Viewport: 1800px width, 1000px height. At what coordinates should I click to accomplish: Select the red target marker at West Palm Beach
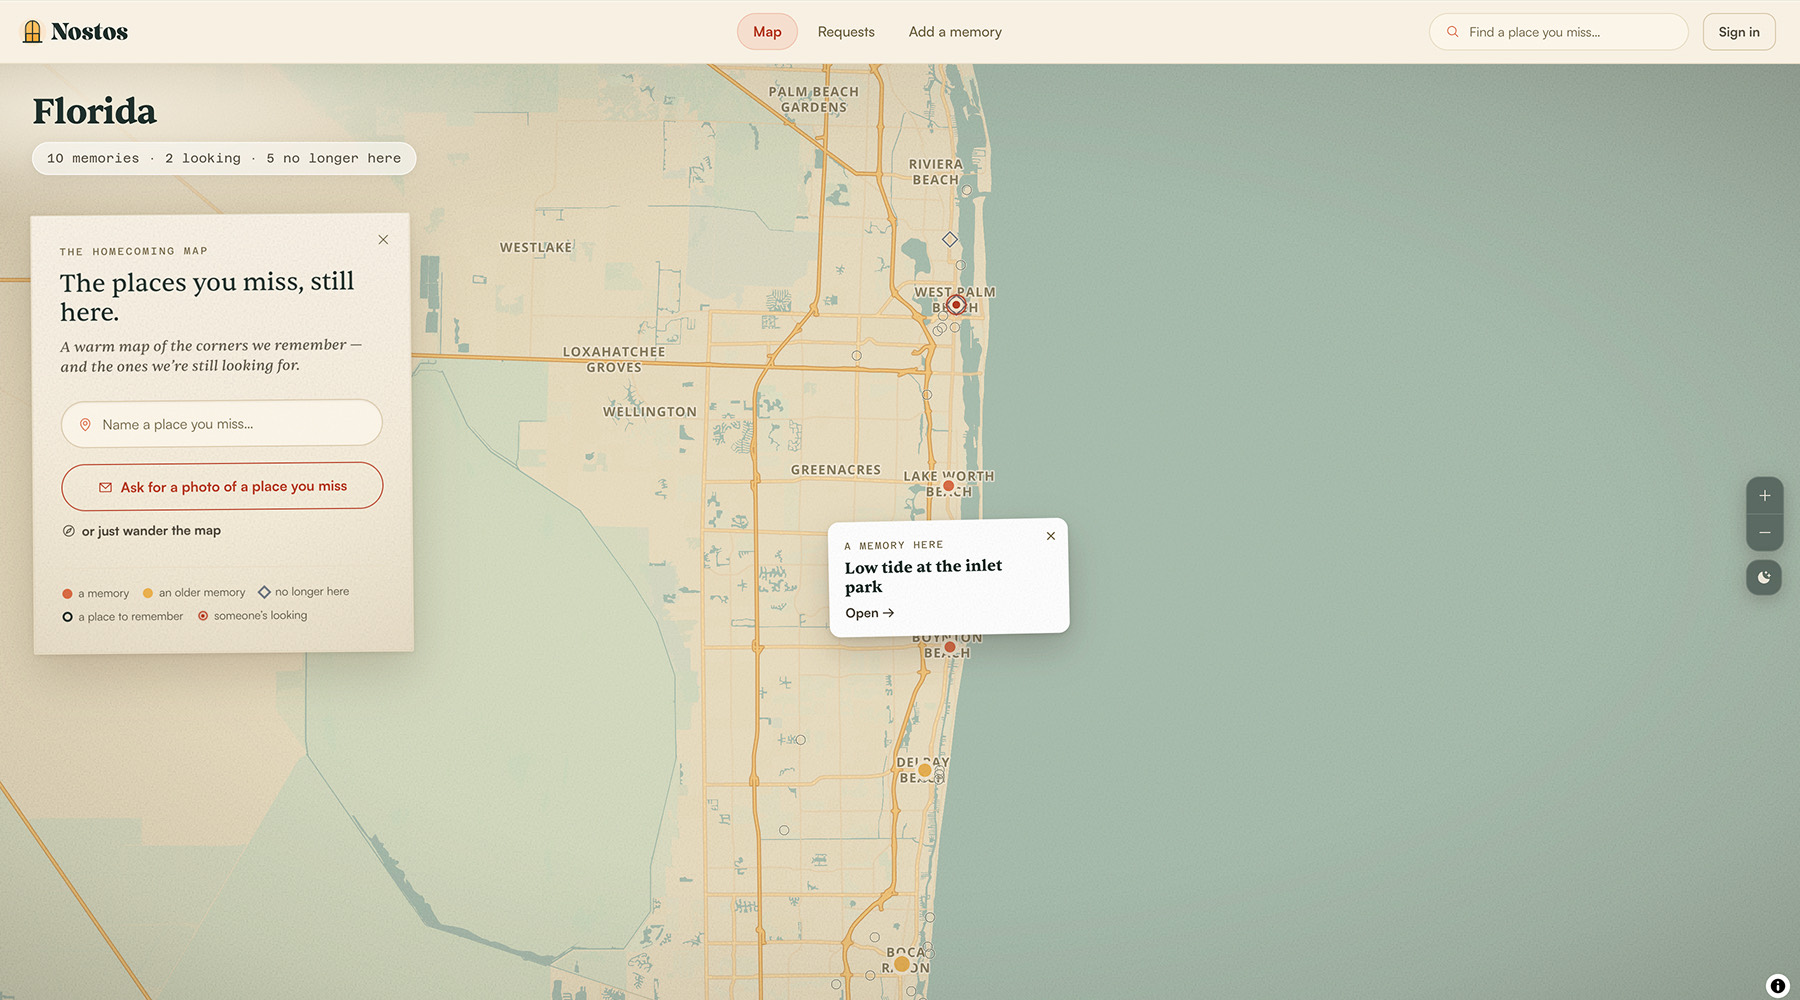(x=956, y=304)
